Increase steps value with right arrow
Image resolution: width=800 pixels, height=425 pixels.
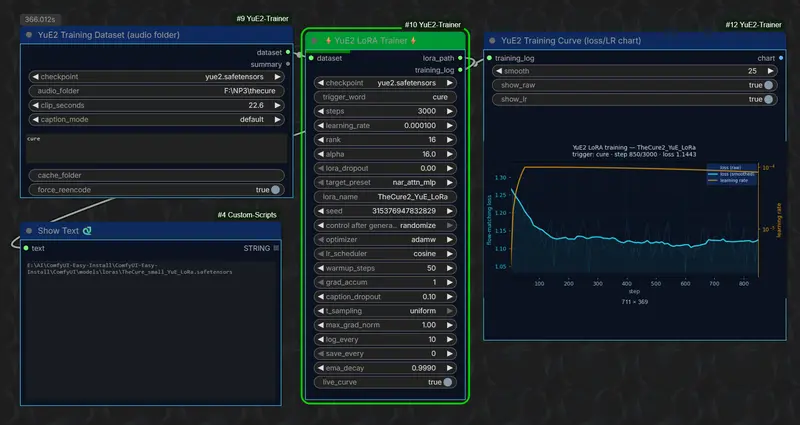click(x=449, y=111)
